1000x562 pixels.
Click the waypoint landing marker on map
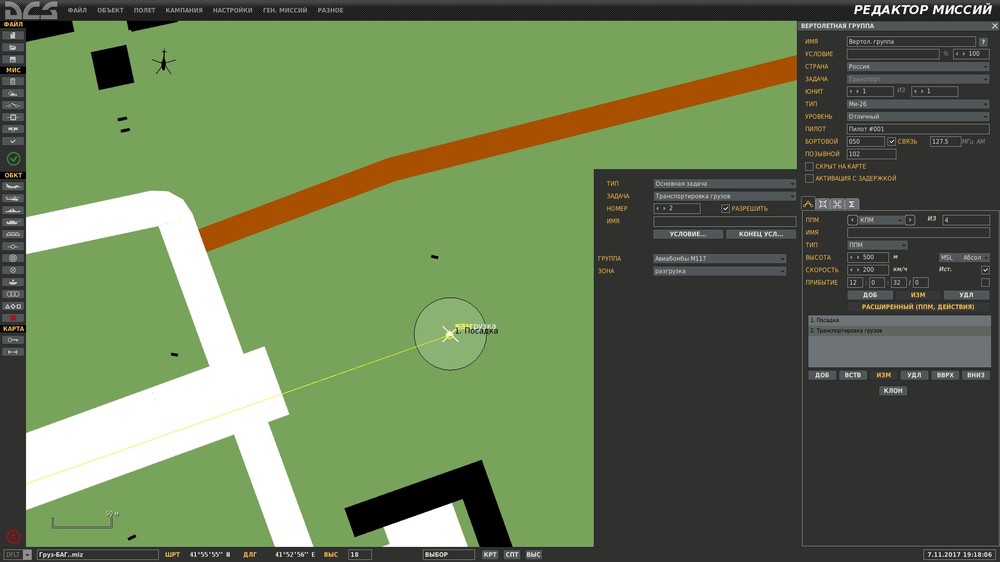(450, 334)
